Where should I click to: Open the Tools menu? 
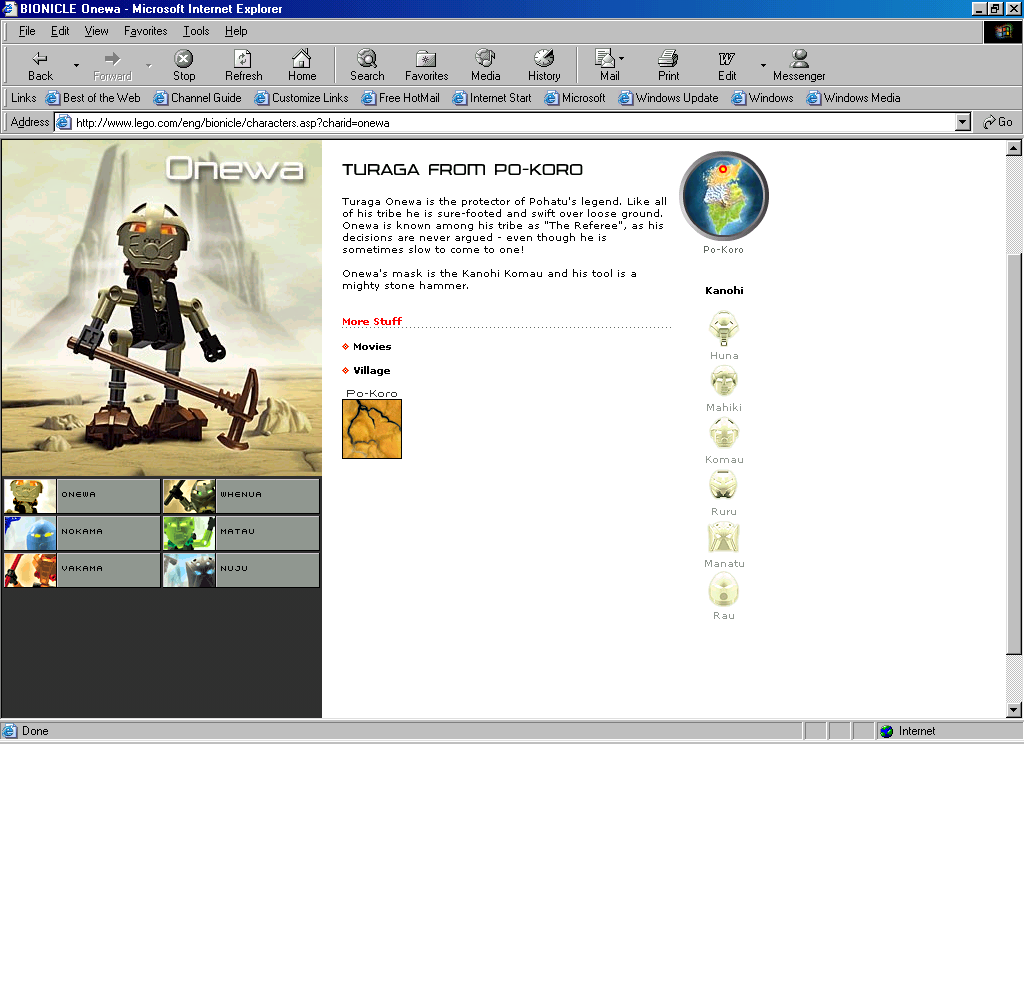pyautogui.click(x=196, y=31)
